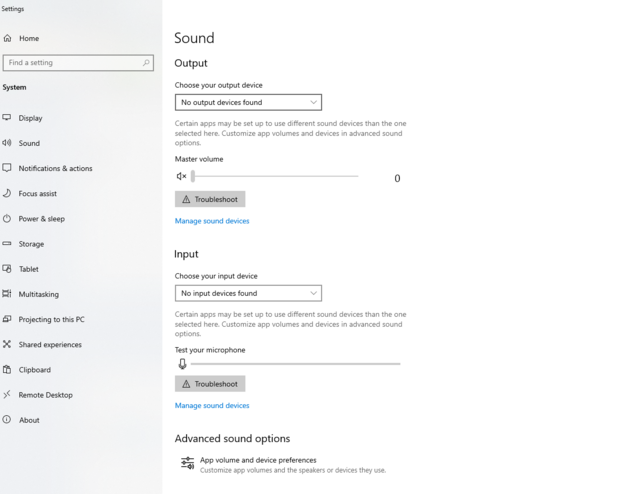Click the muted speaker icon beside volume
The height and width of the screenshot is (494, 640).
(181, 177)
